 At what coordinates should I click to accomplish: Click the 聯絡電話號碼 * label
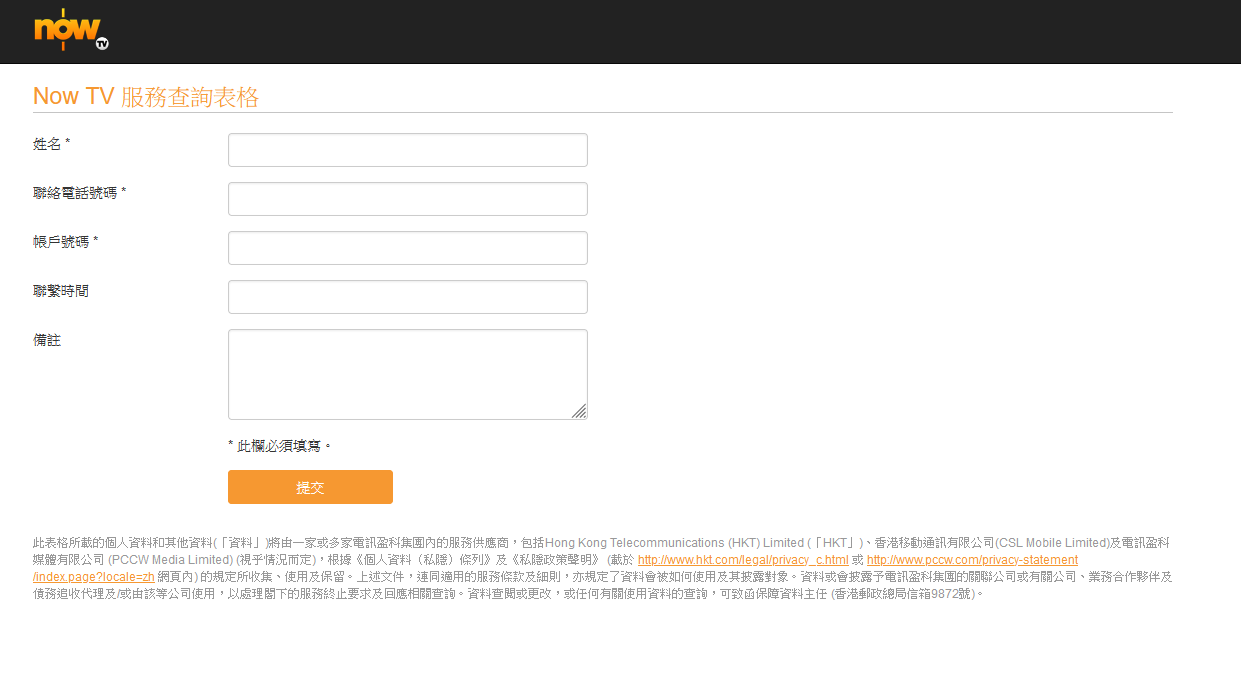(x=80, y=193)
